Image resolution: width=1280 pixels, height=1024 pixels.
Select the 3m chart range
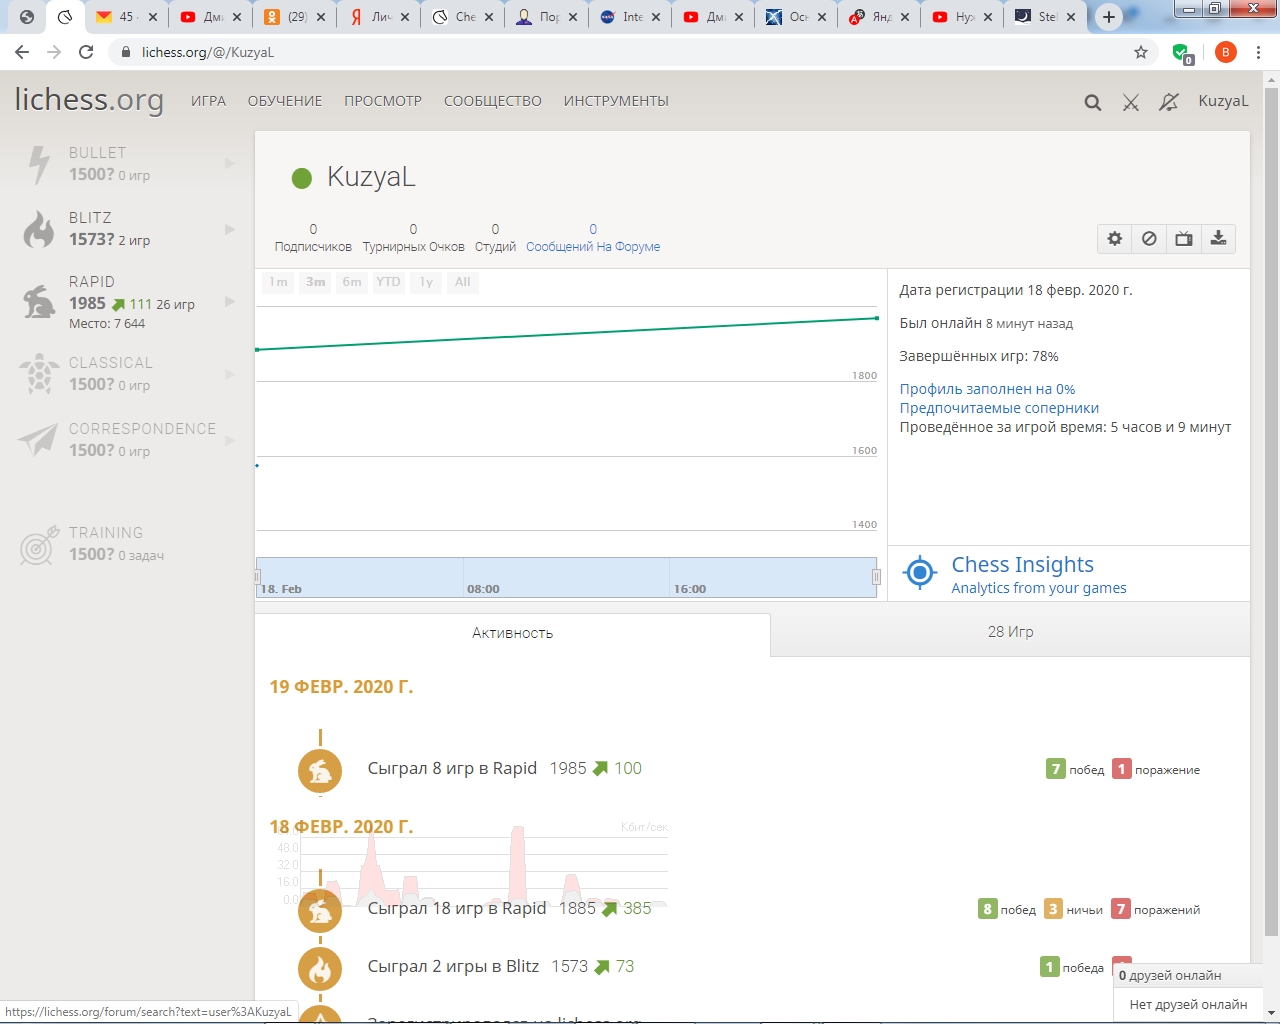[315, 282]
